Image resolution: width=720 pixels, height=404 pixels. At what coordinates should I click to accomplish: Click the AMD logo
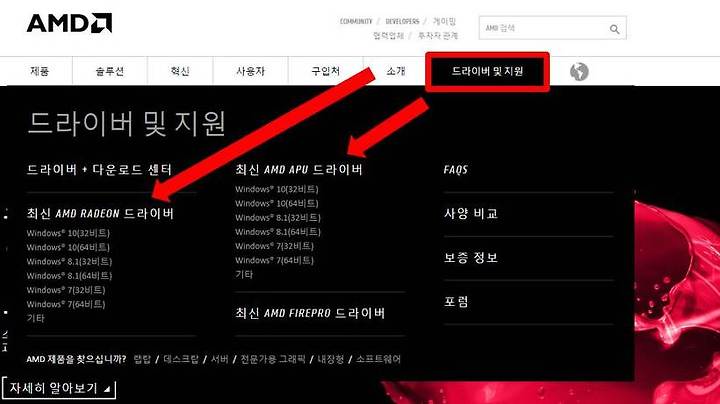coord(69,23)
